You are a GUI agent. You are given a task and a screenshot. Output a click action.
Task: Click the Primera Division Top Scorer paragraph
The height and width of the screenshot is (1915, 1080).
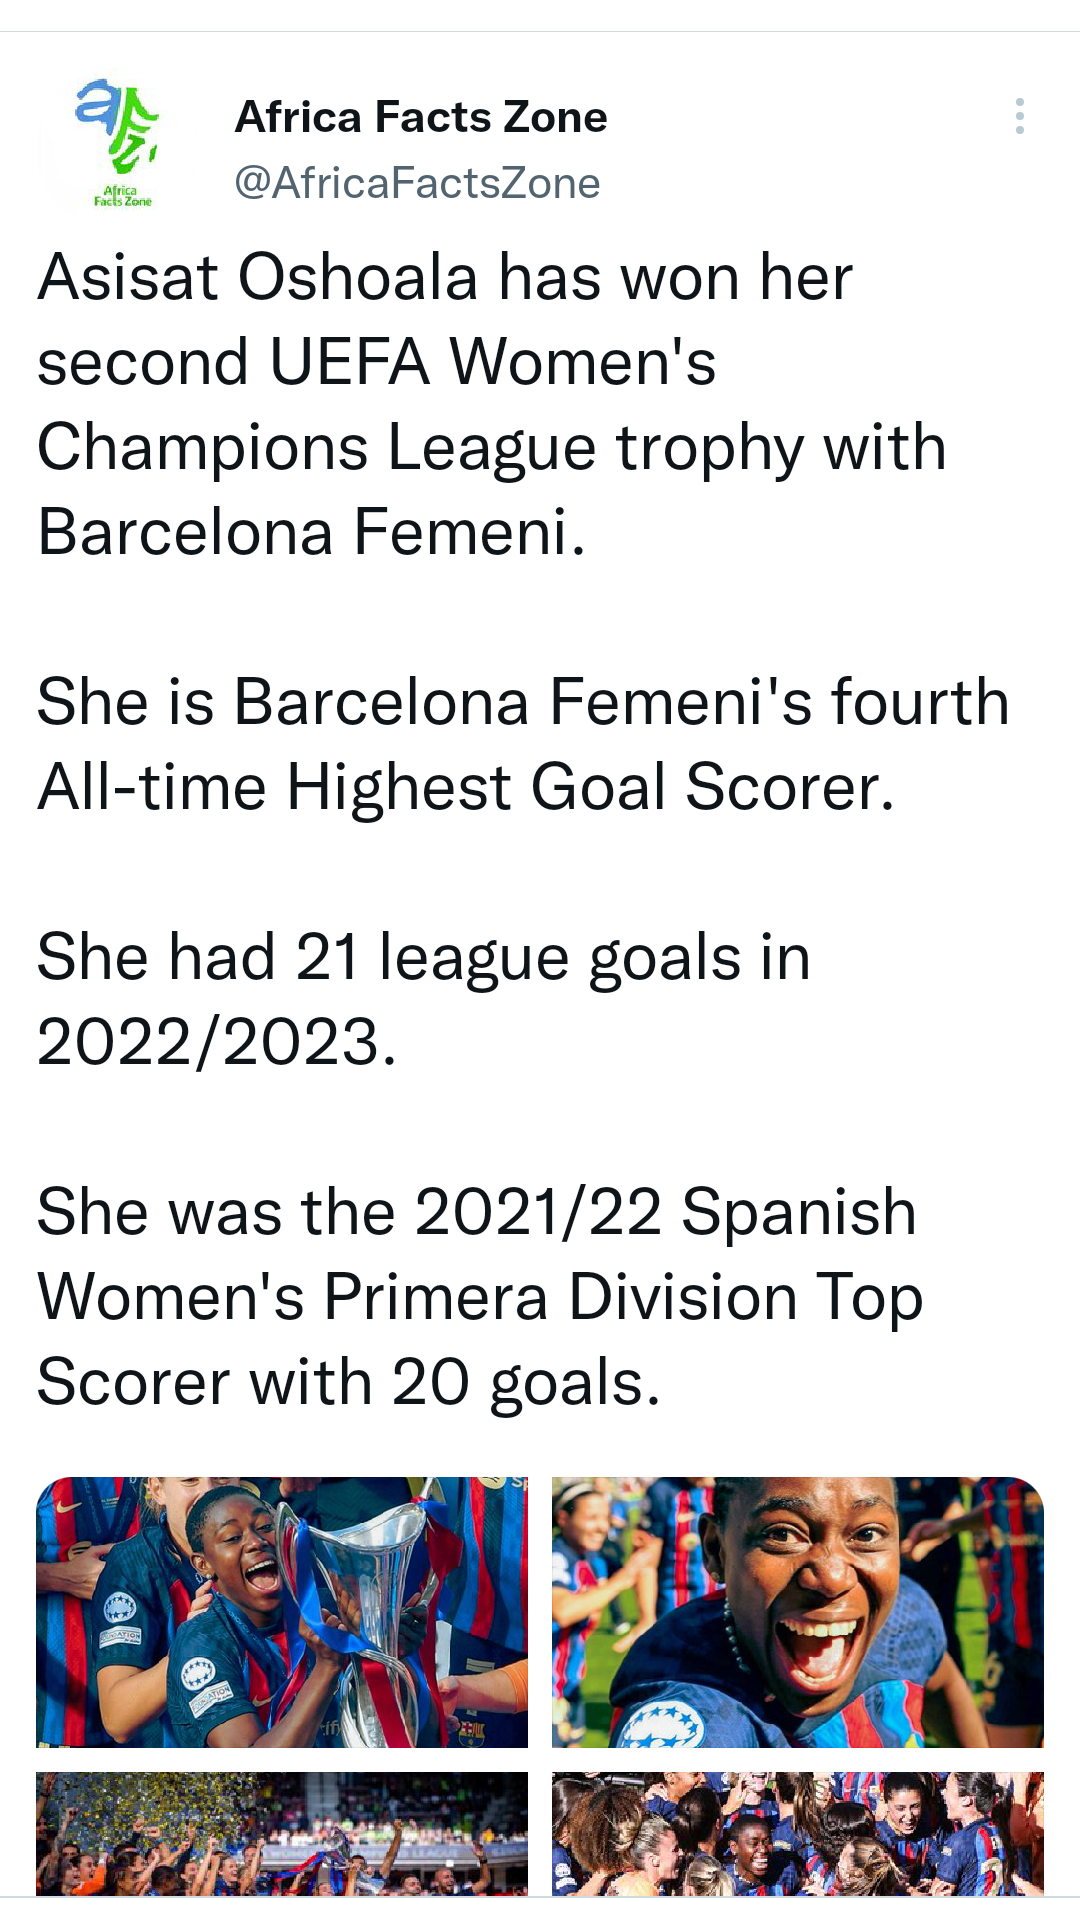(478, 1297)
